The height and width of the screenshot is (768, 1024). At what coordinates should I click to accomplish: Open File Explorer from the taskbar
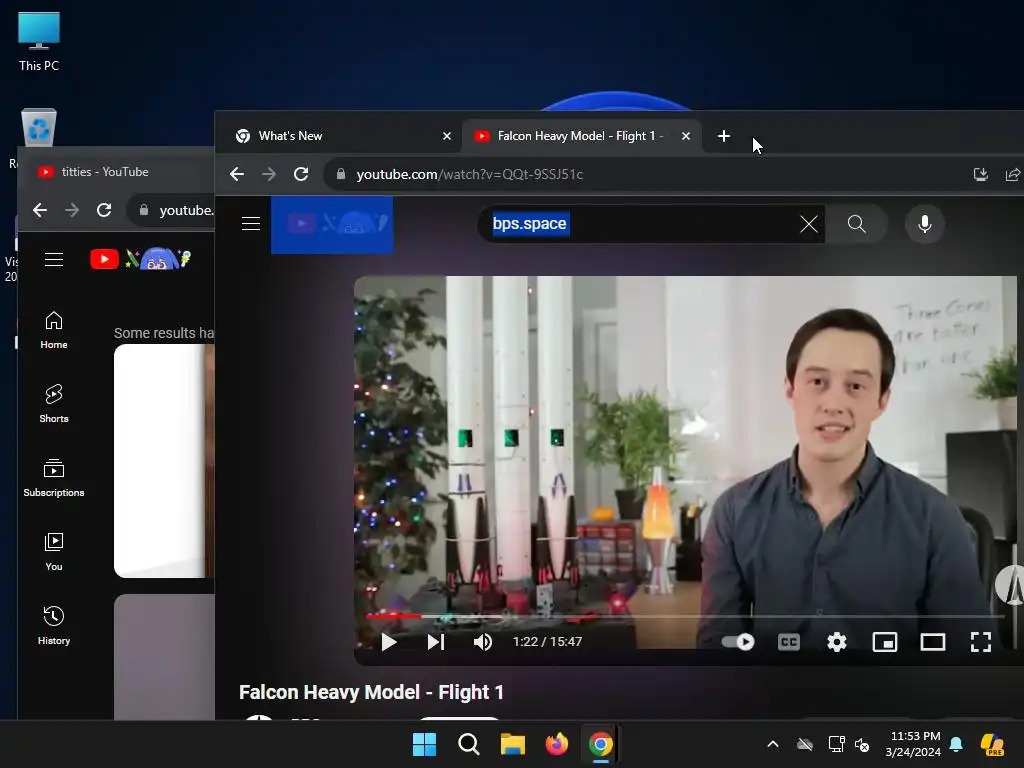513,744
